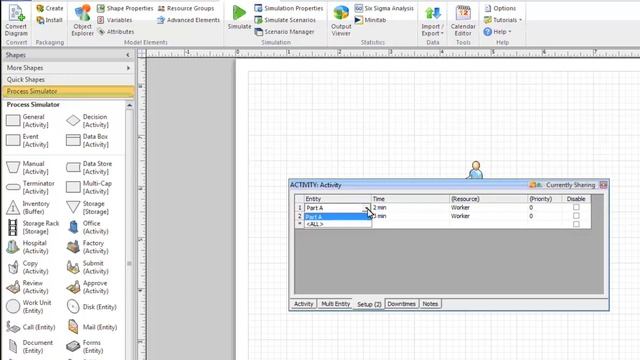Click Simulate Scenarios

pyautogui.click(x=285, y=20)
